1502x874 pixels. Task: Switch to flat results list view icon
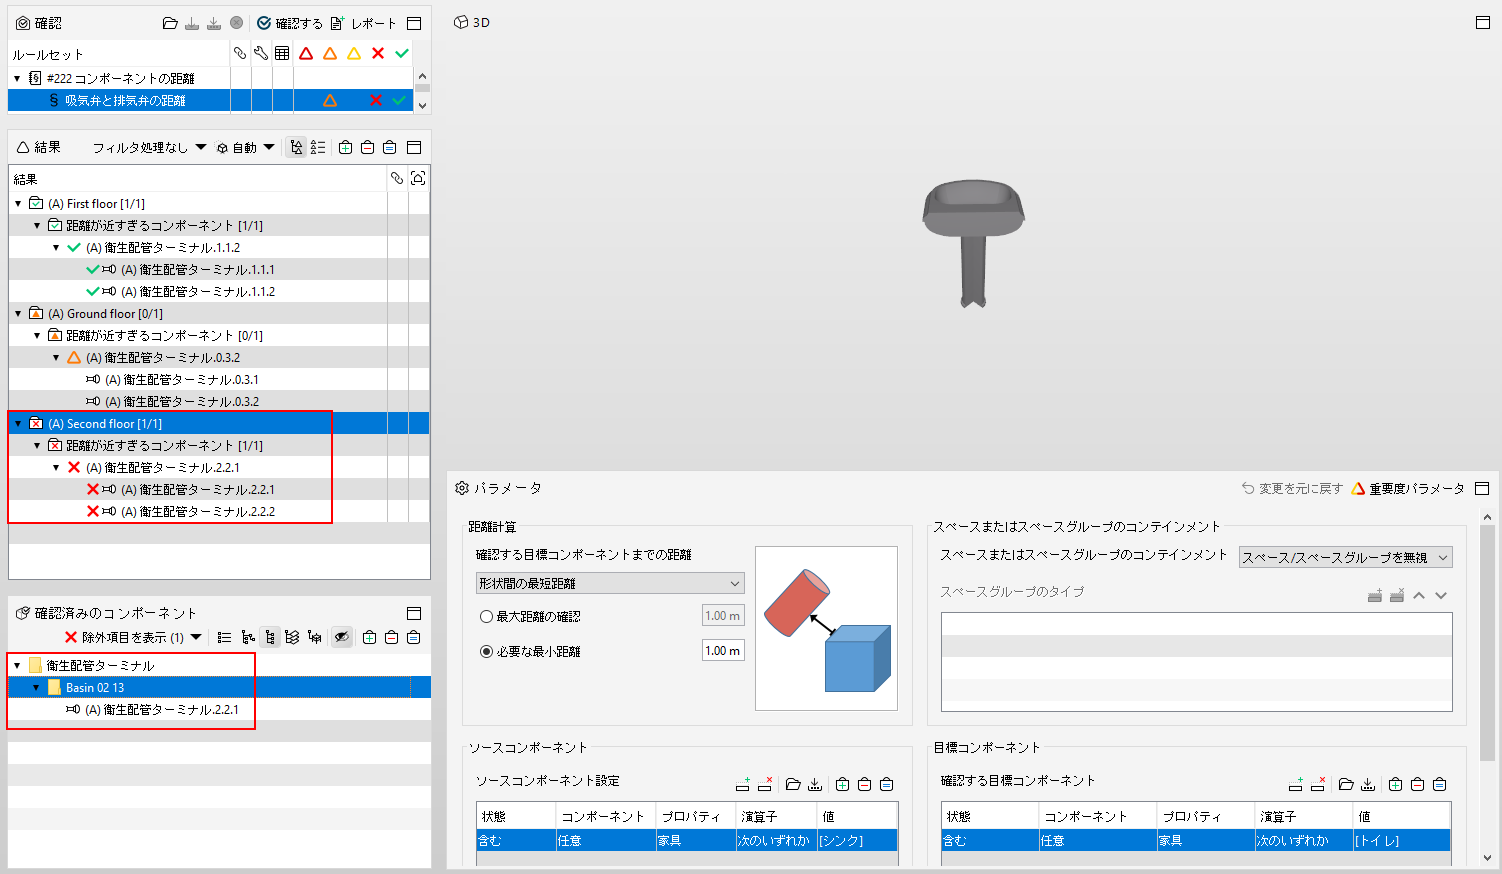coord(318,147)
